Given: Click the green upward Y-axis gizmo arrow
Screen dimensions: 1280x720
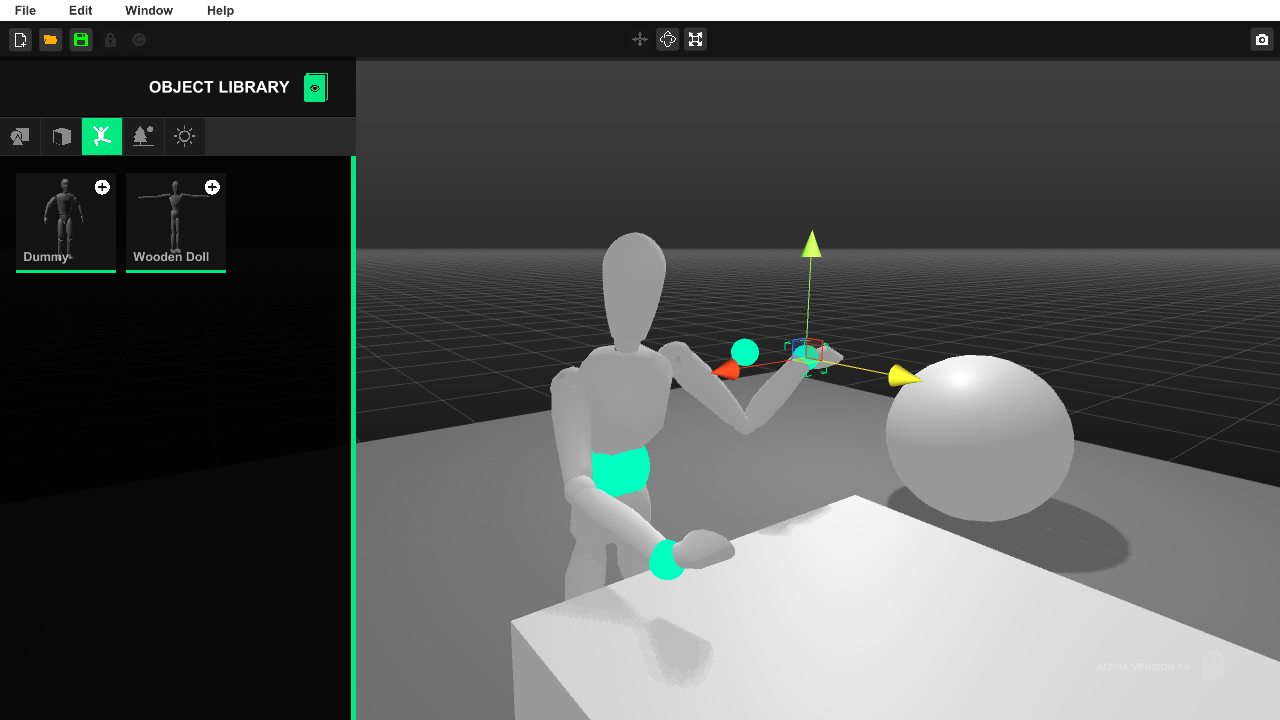Looking at the screenshot, I should [811, 245].
